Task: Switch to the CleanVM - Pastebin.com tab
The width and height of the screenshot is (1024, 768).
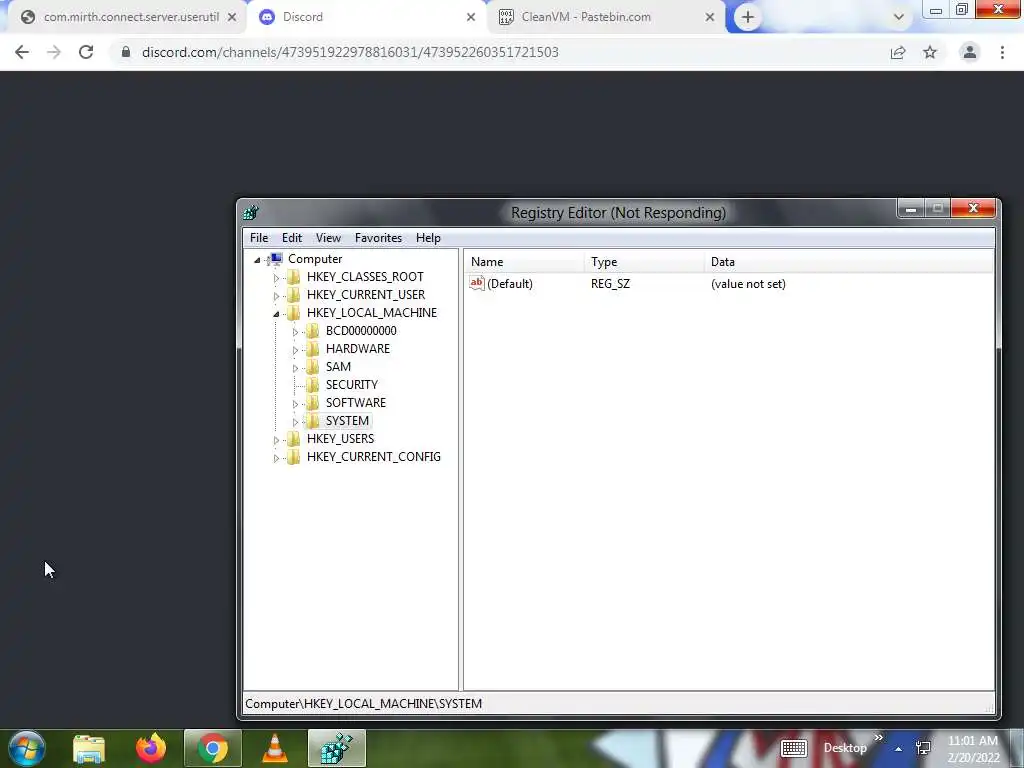Action: click(x=604, y=17)
